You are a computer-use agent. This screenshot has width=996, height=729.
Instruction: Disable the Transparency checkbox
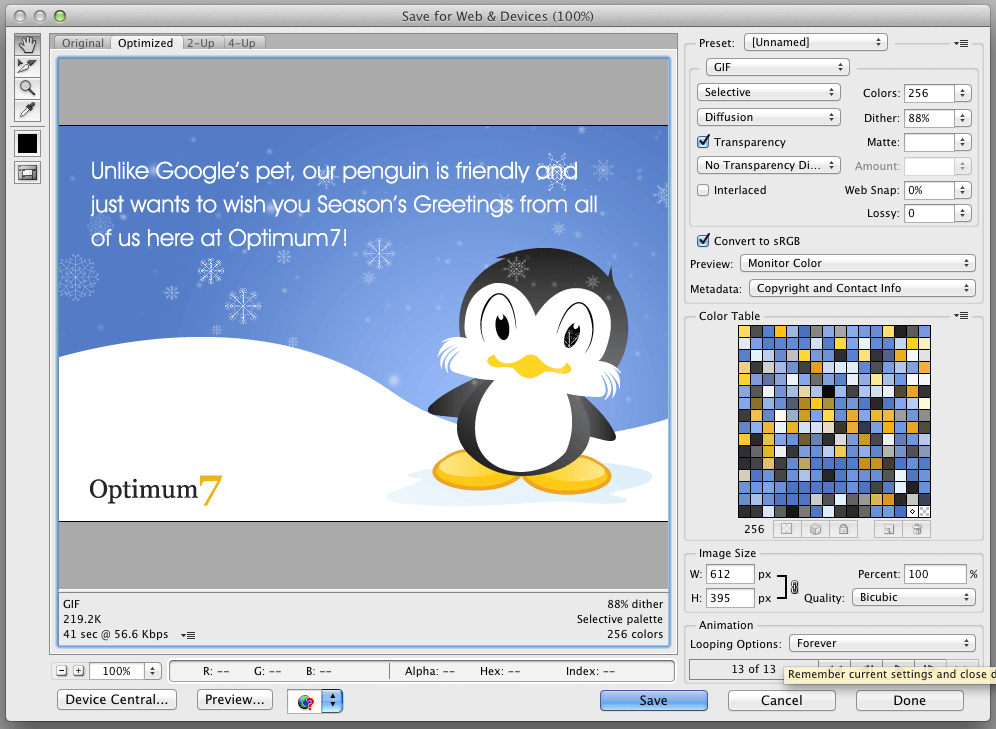click(x=703, y=142)
